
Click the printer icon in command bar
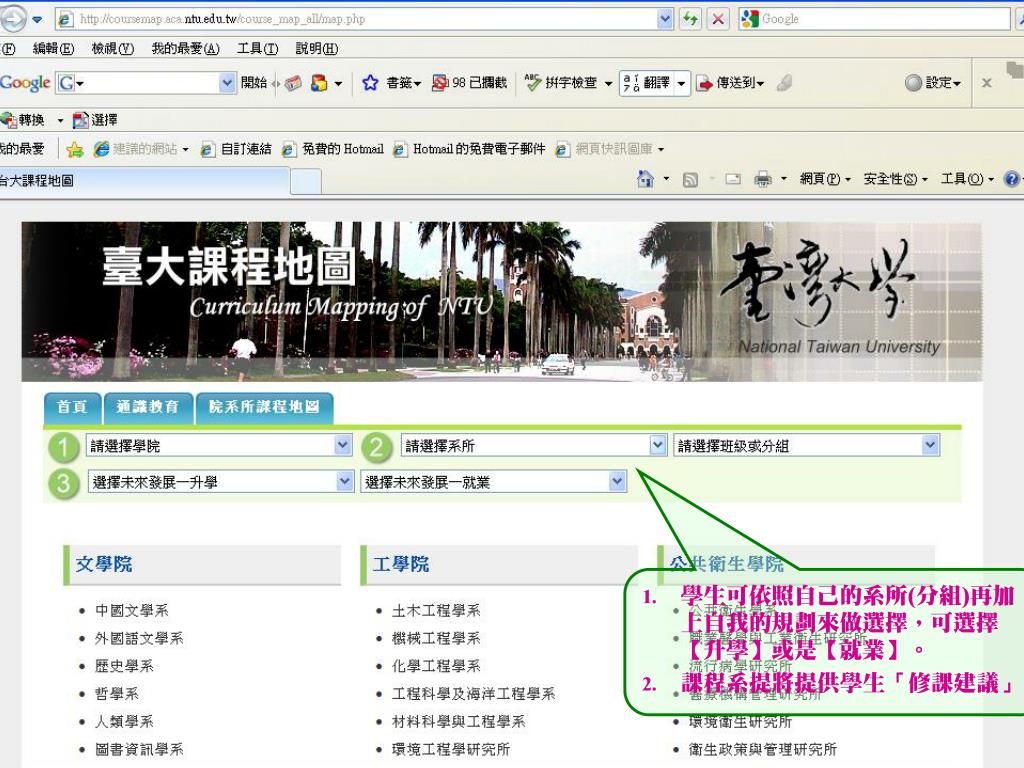(x=763, y=179)
